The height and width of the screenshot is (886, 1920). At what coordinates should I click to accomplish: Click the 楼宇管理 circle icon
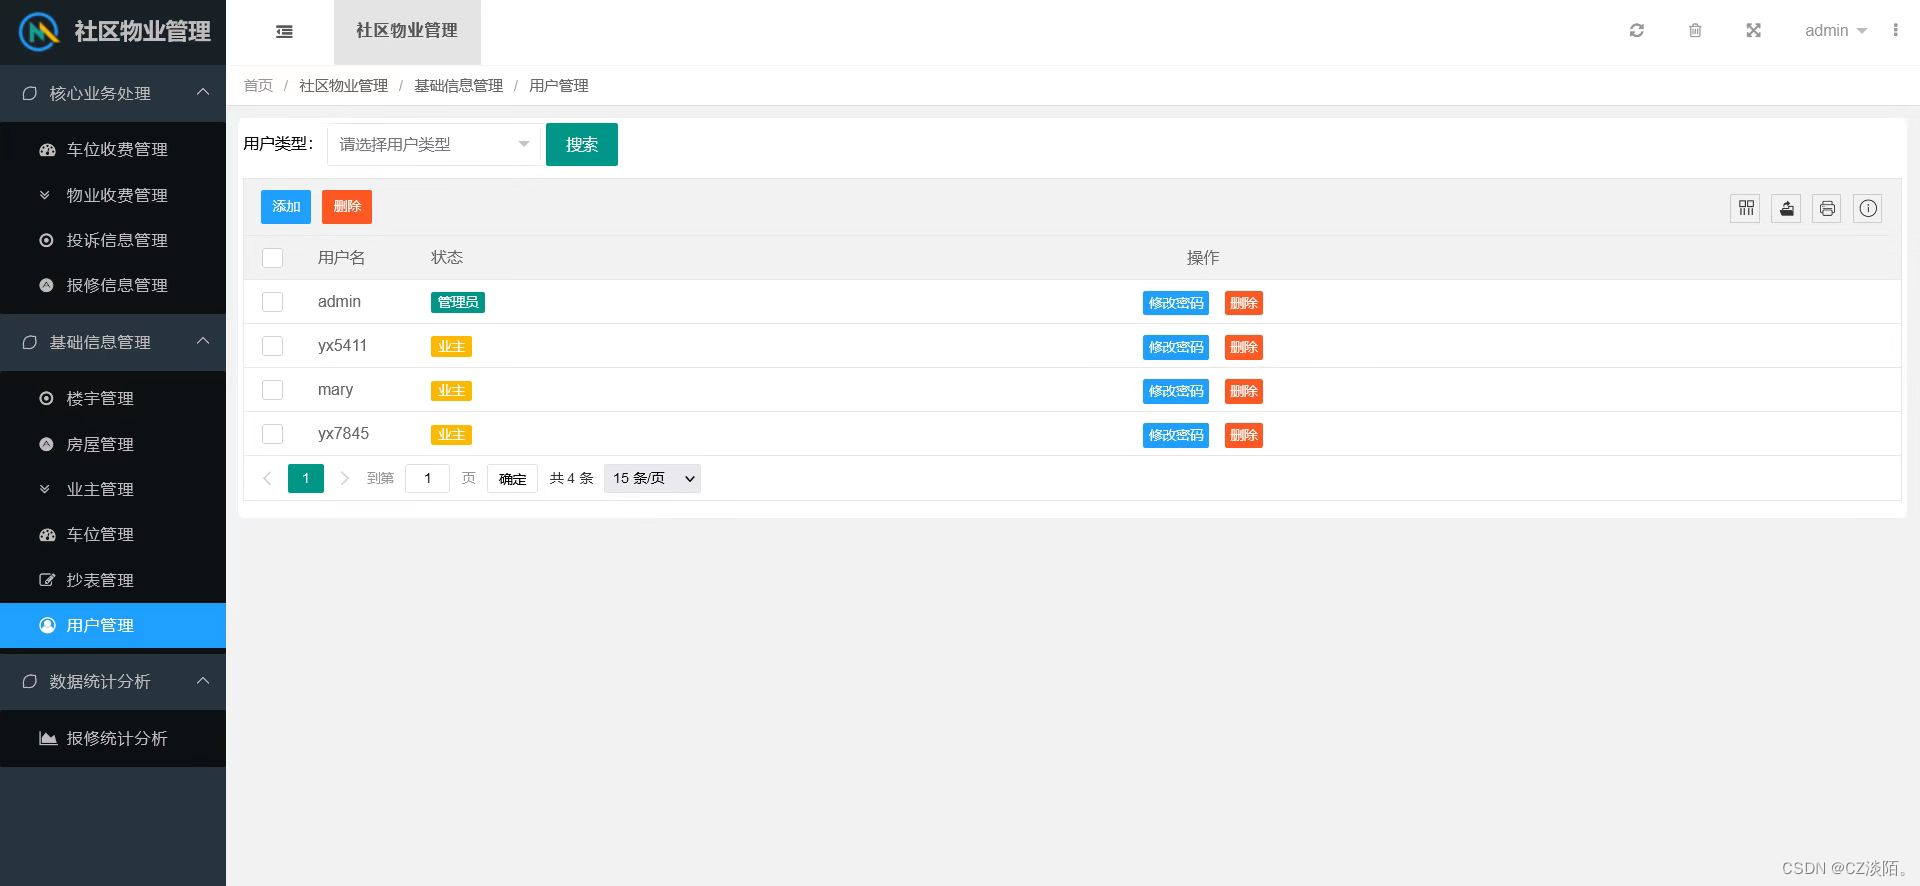click(46, 398)
